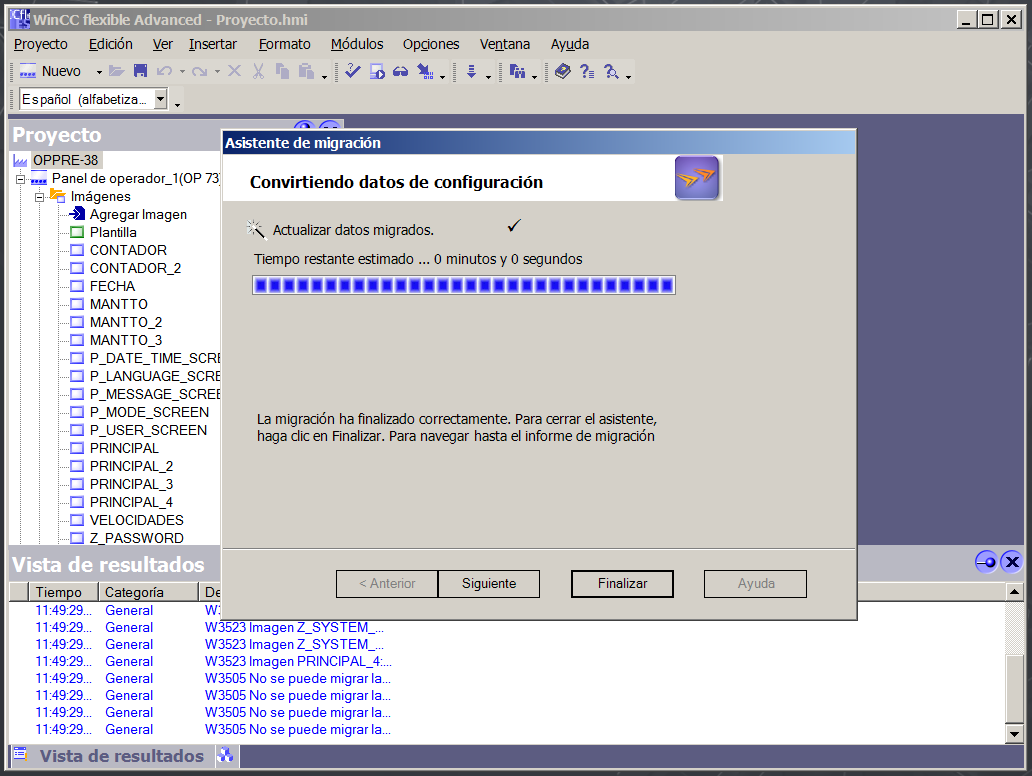The image size is (1032, 776).
Task: Select the MANTTO_3 screen
Action: point(126,340)
